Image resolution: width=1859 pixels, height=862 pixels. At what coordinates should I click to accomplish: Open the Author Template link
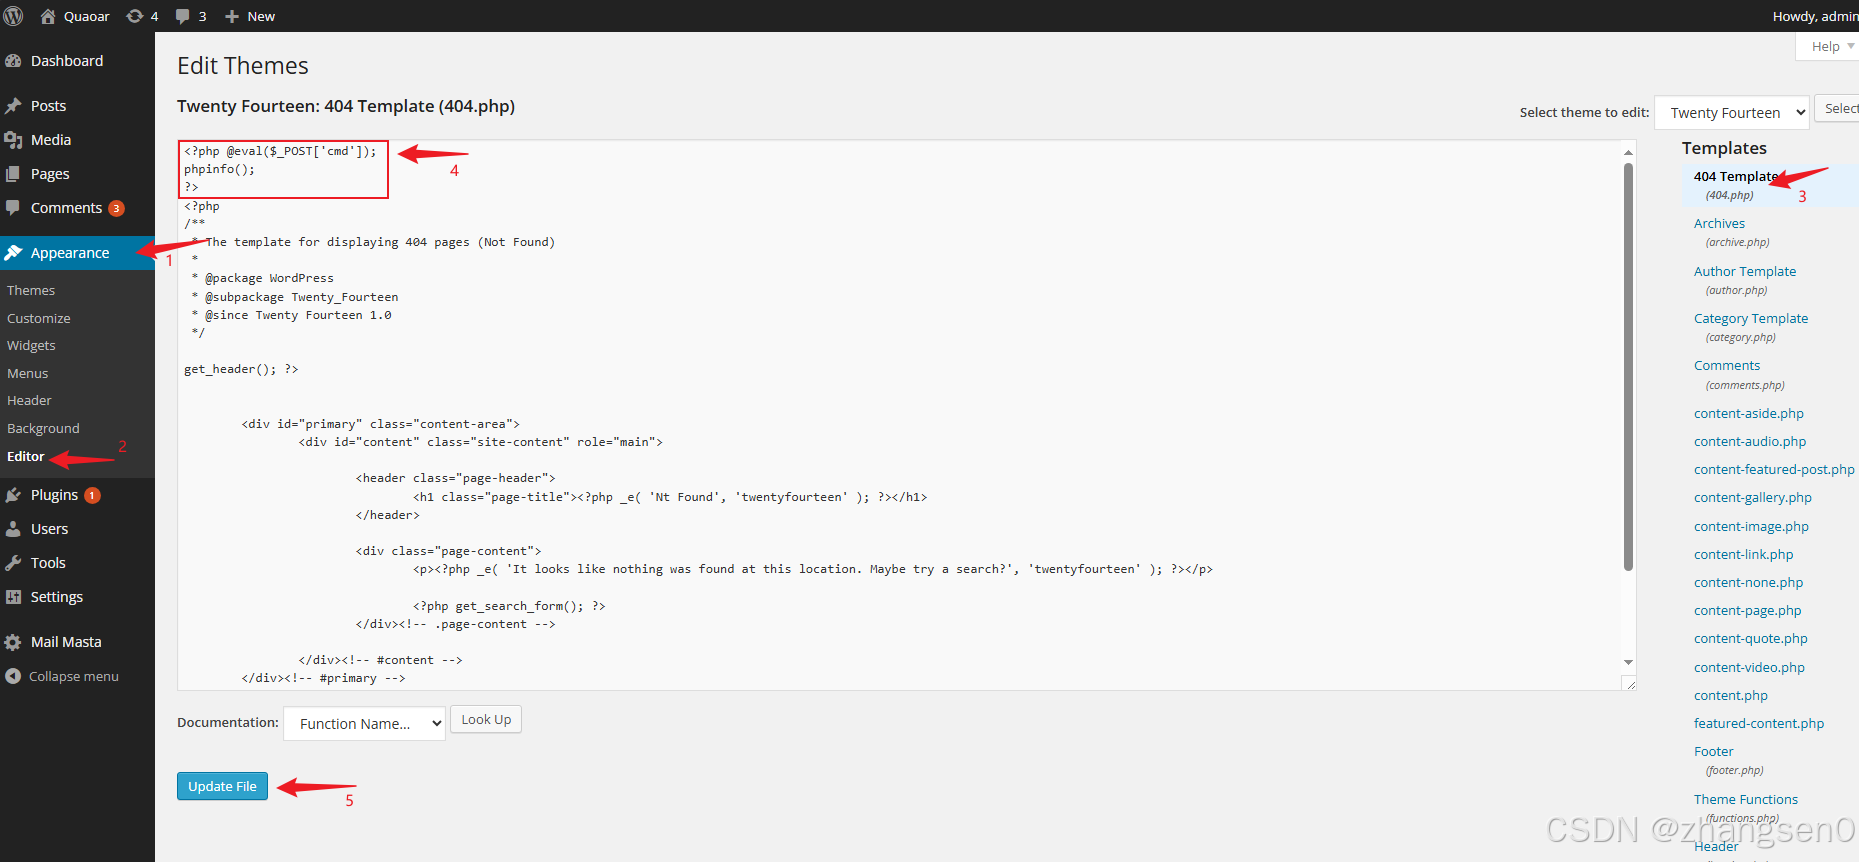pos(1745,271)
